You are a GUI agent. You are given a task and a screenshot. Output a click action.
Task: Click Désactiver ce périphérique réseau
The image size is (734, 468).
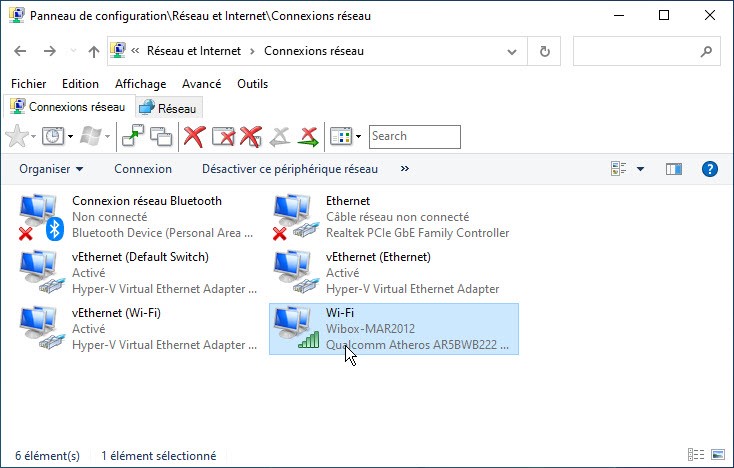(290, 169)
